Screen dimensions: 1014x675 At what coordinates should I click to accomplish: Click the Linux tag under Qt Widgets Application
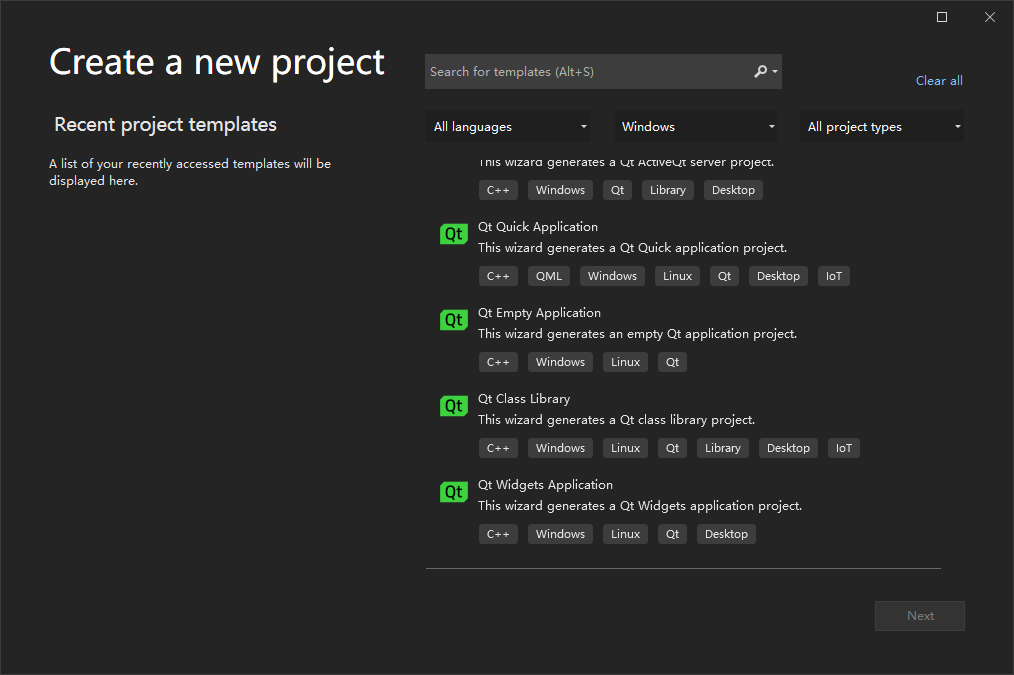pos(625,534)
